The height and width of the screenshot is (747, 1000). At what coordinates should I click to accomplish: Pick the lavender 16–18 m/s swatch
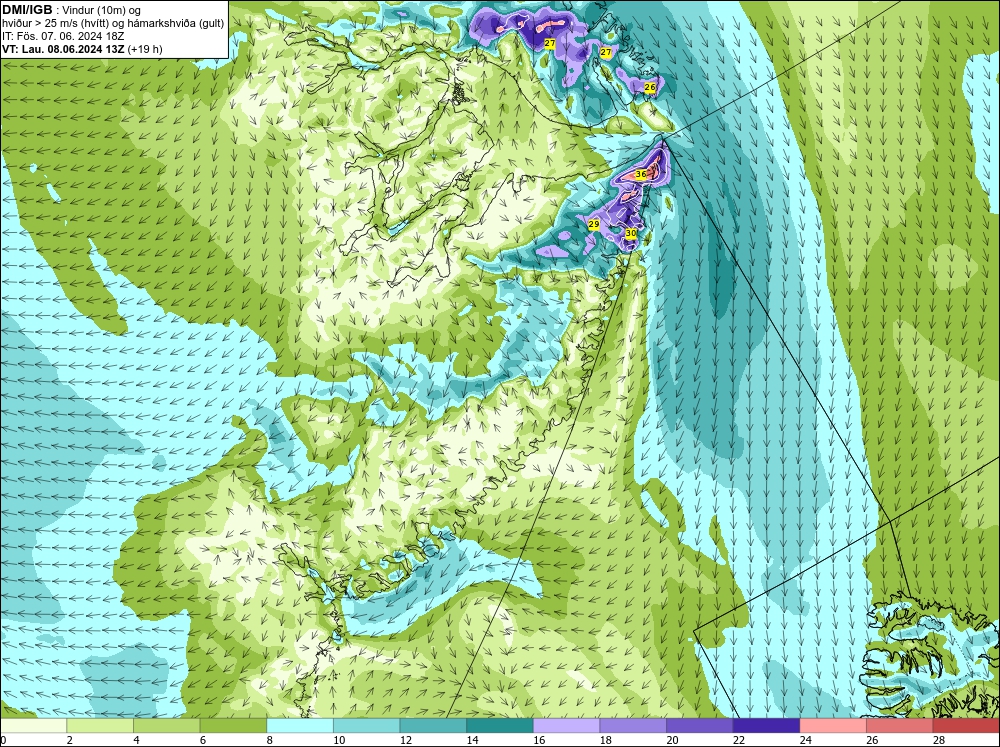tap(566, 726)
